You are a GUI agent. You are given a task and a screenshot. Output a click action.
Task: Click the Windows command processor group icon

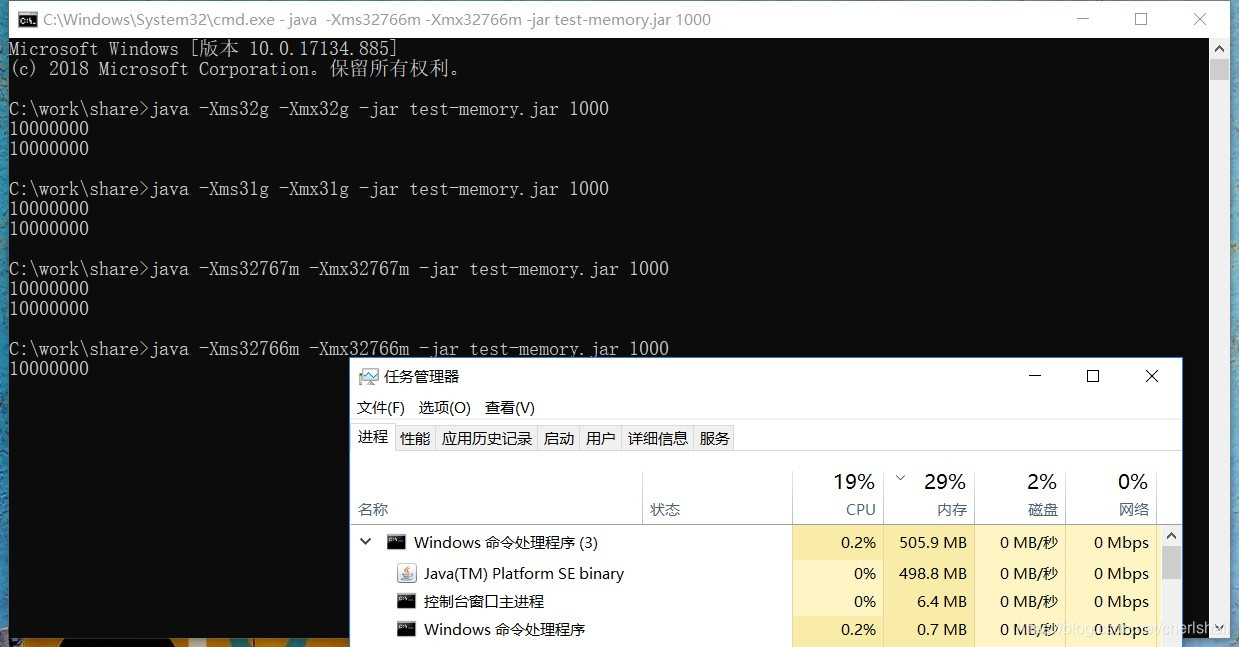pyautogui.click(x=396, y=542)
